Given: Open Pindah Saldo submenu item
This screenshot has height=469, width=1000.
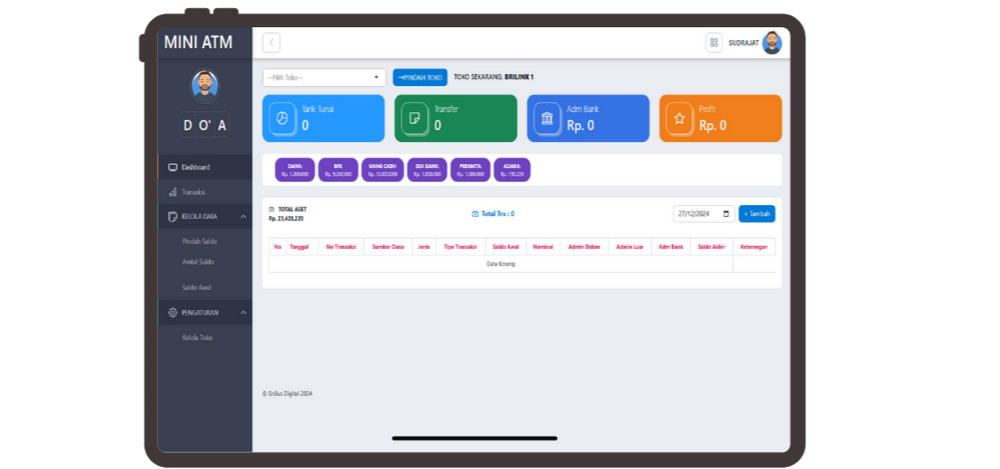Looking at the screenshot, I should pyautogui.click(x=199, y=241).
